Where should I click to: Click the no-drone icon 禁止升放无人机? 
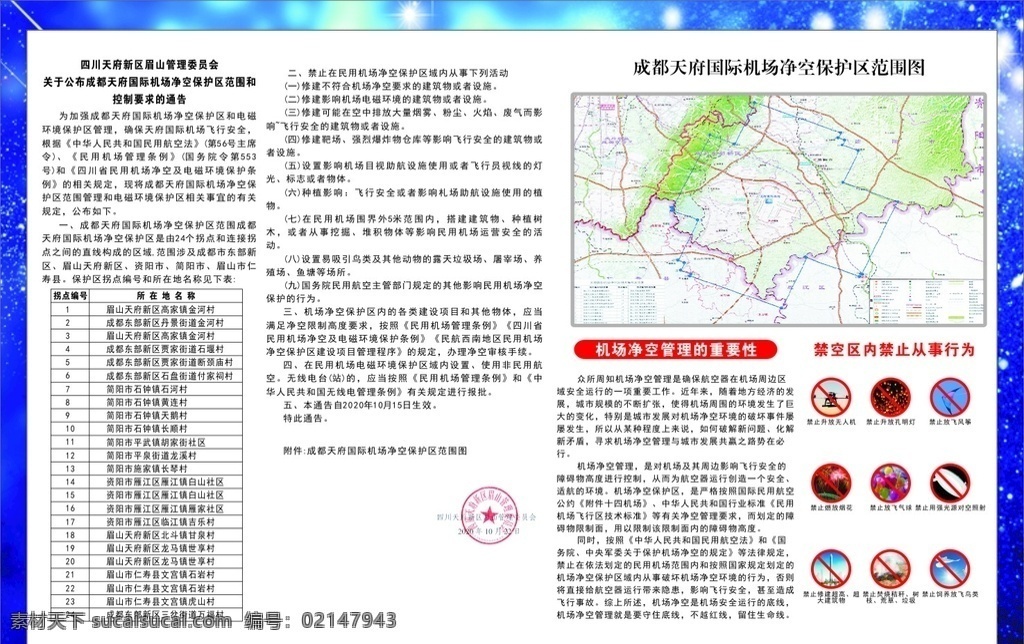tap(831, 397)
